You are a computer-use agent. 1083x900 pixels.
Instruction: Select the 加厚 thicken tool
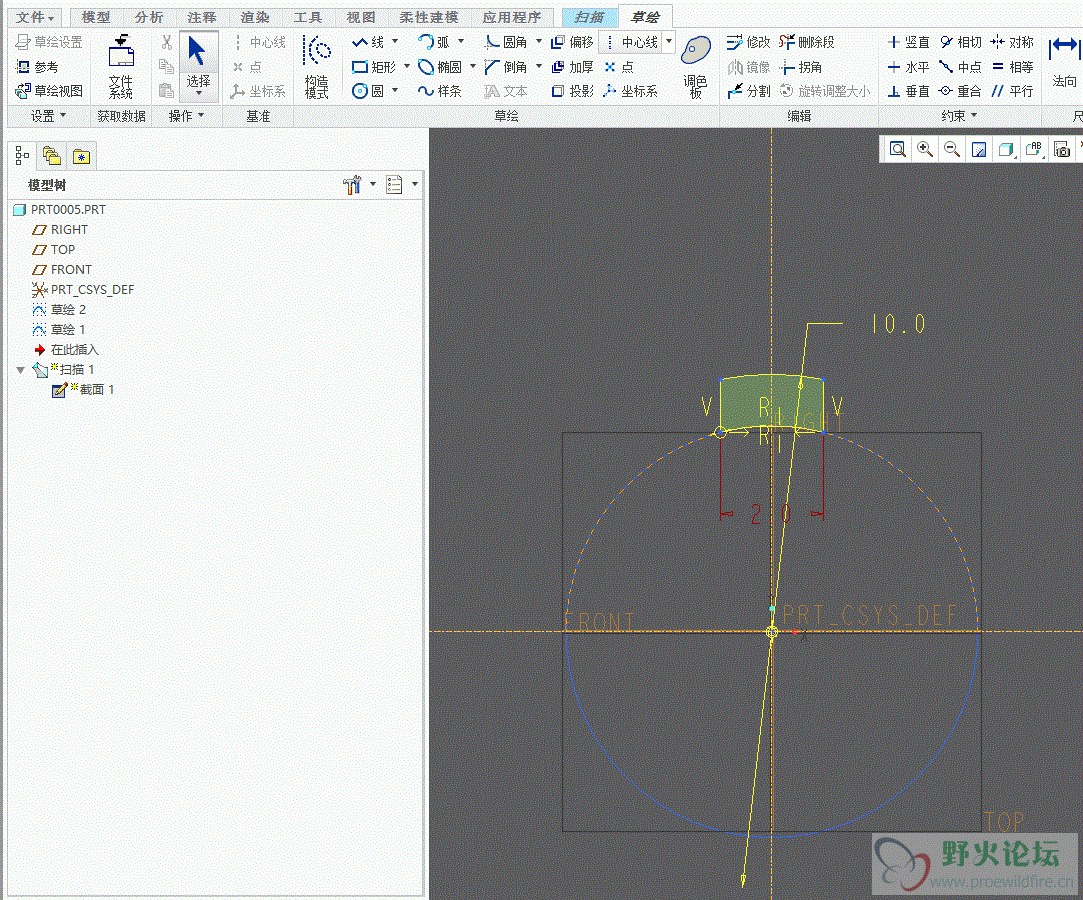[573, 67]
